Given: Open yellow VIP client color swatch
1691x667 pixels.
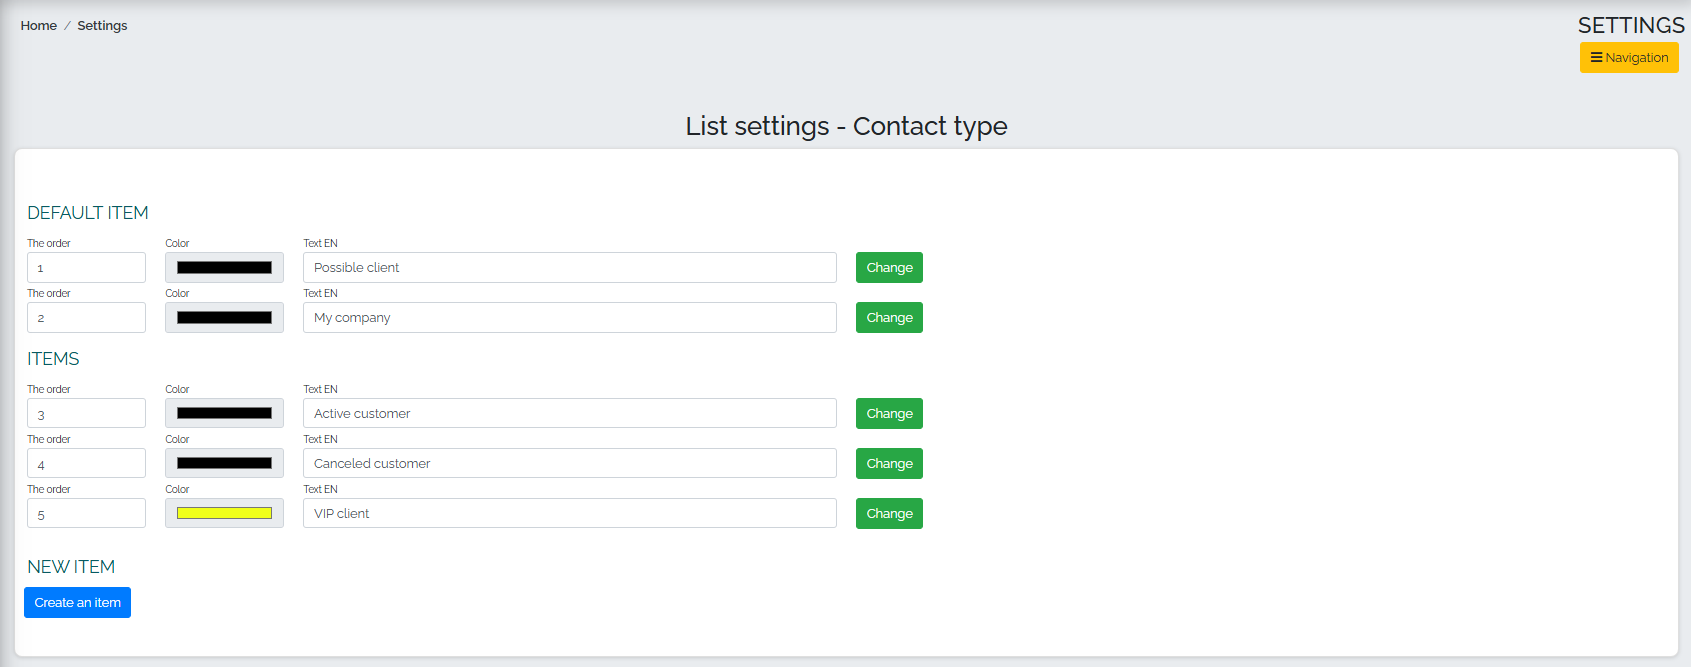Looking at the screenshot, I should [x=224, y=514].
